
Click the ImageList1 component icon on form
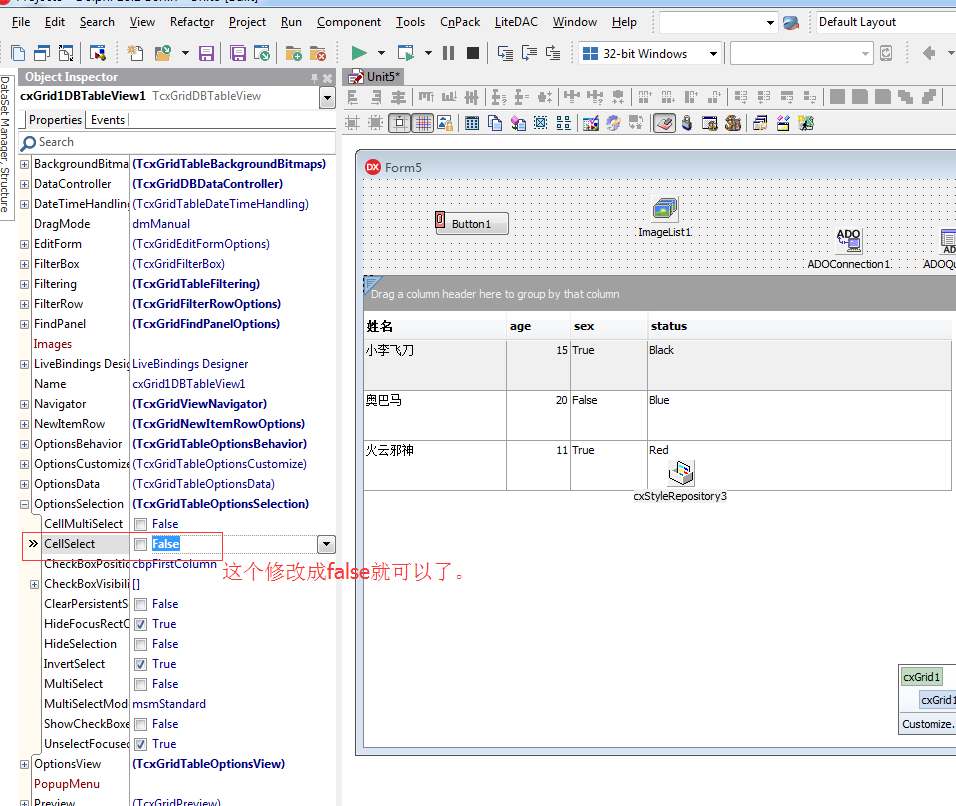[x=665, y=209]
